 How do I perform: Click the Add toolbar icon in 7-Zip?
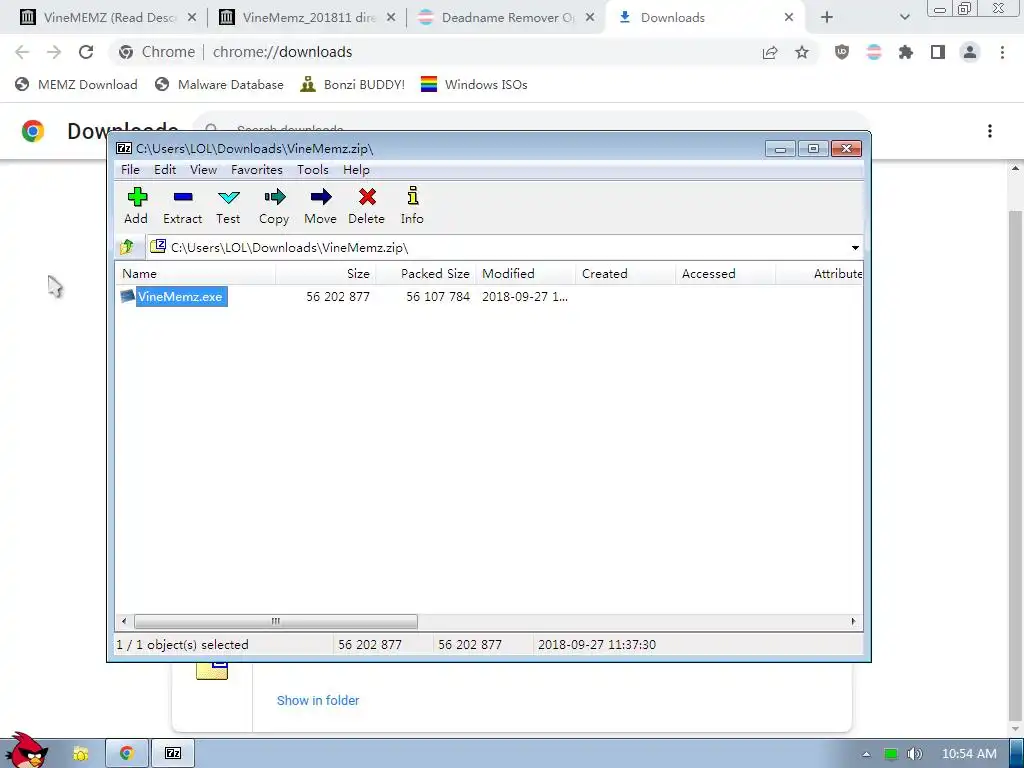coord(136,206)
